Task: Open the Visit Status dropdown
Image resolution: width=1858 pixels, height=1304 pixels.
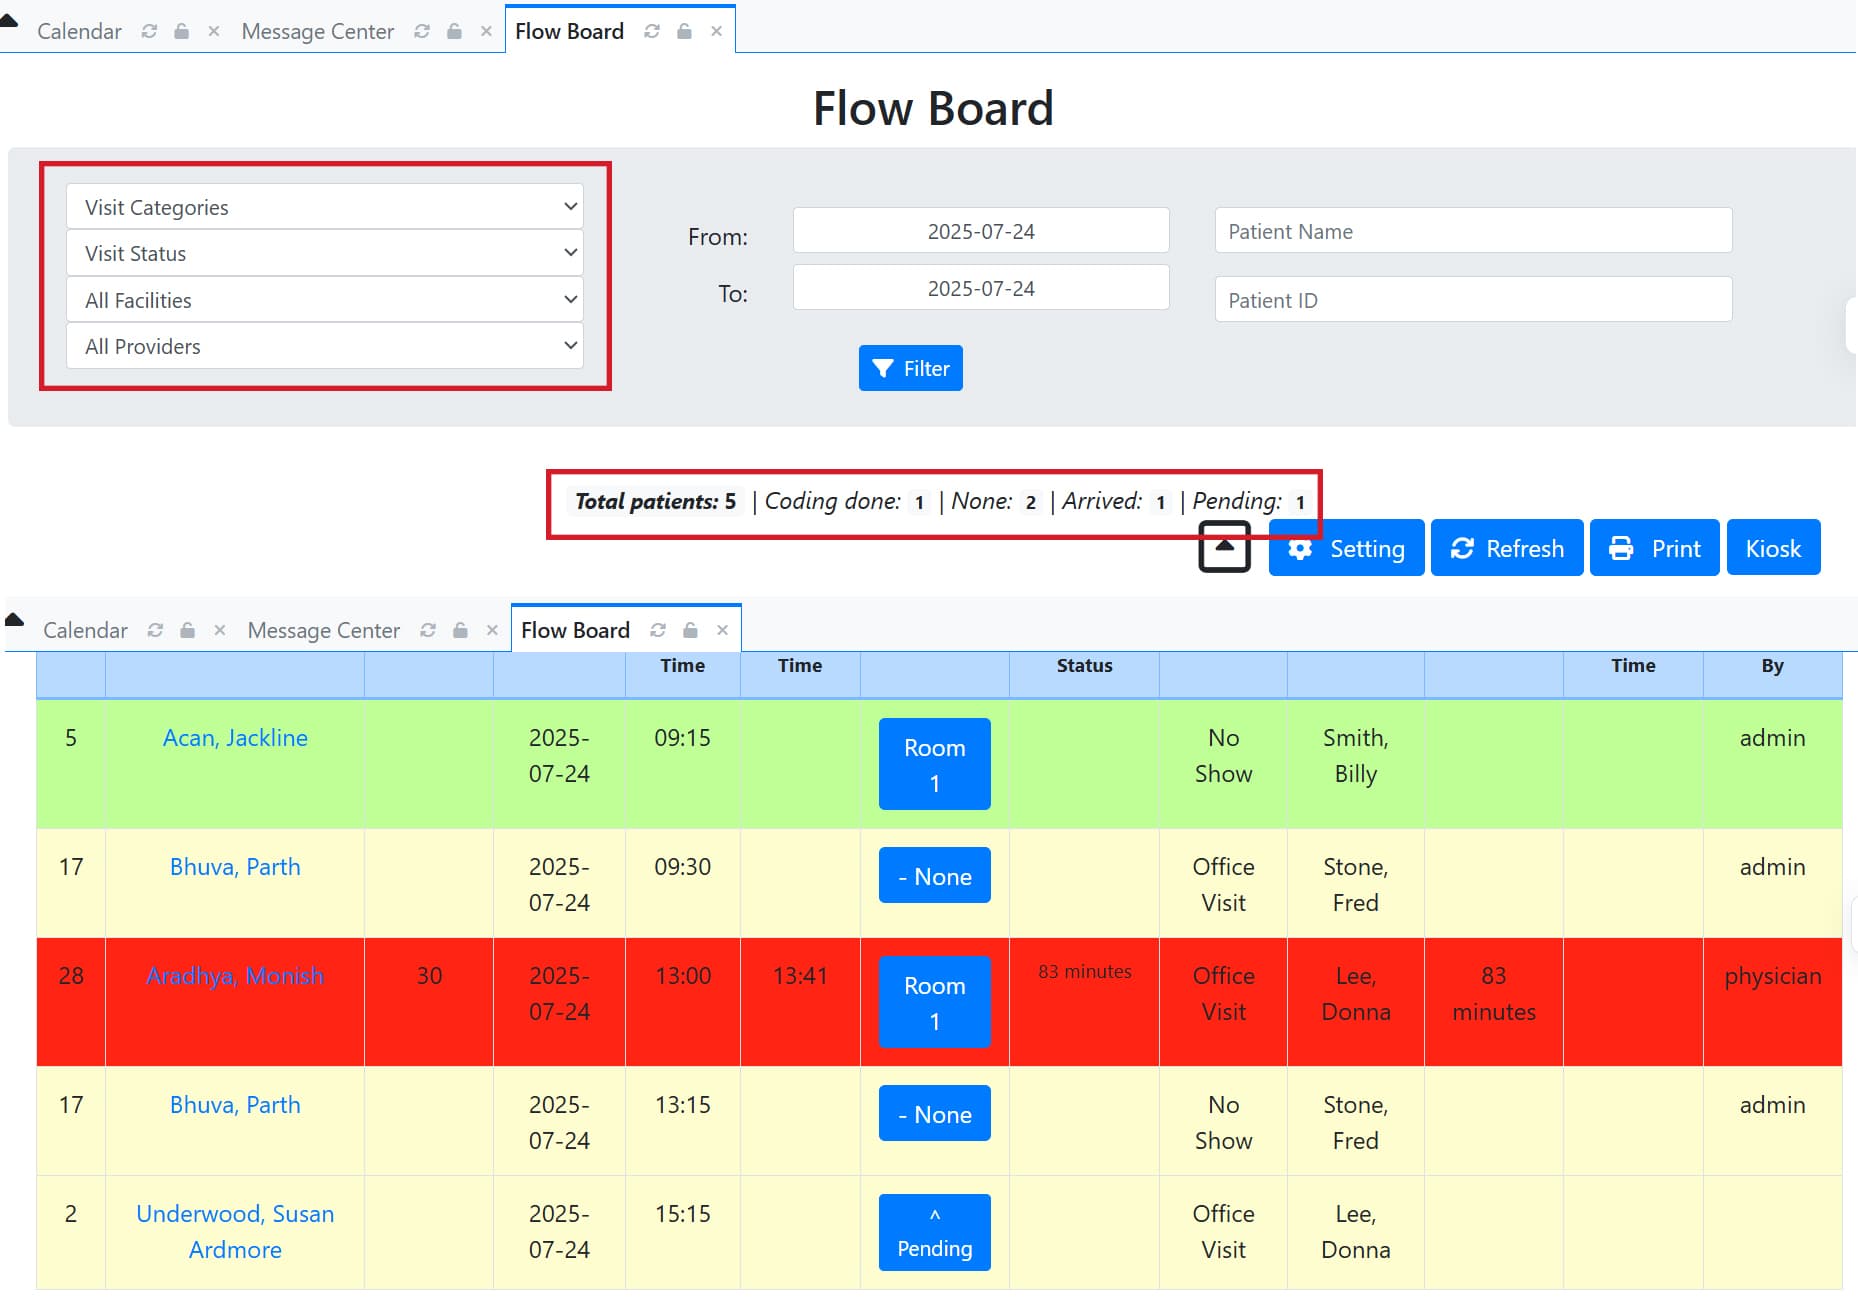Action: 325,253
